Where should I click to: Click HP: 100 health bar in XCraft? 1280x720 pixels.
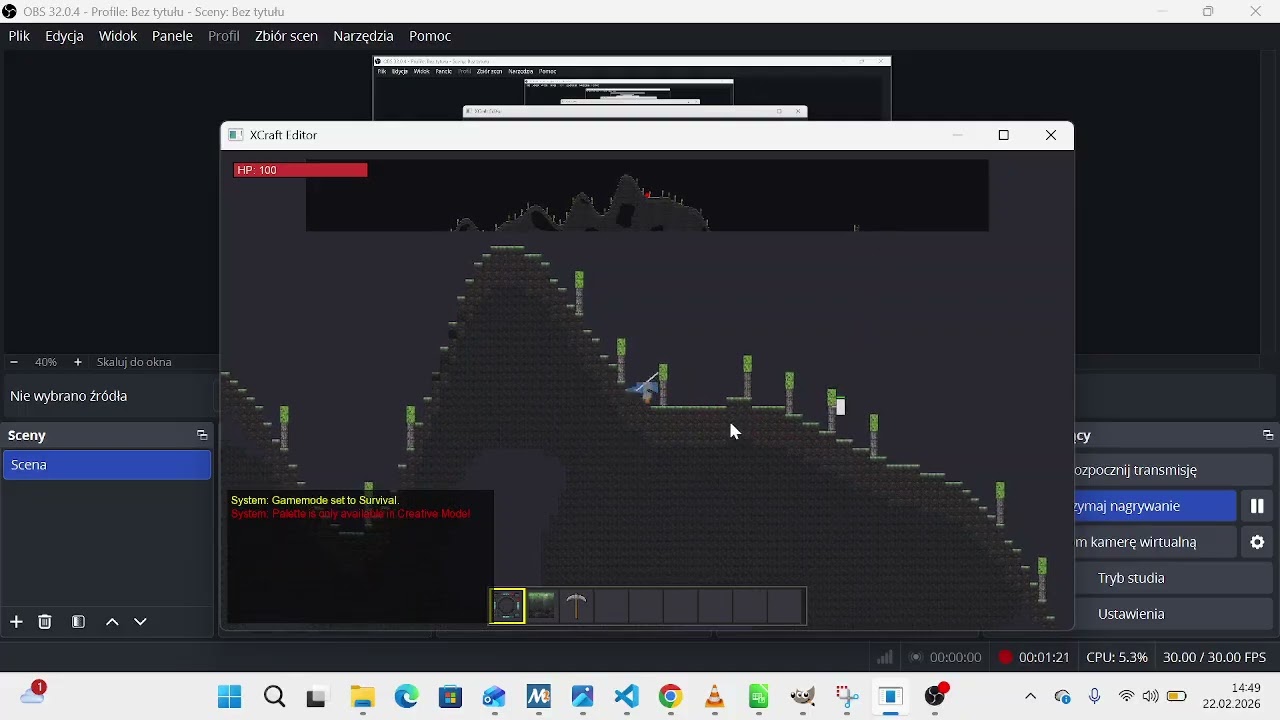tap(300, 170)
